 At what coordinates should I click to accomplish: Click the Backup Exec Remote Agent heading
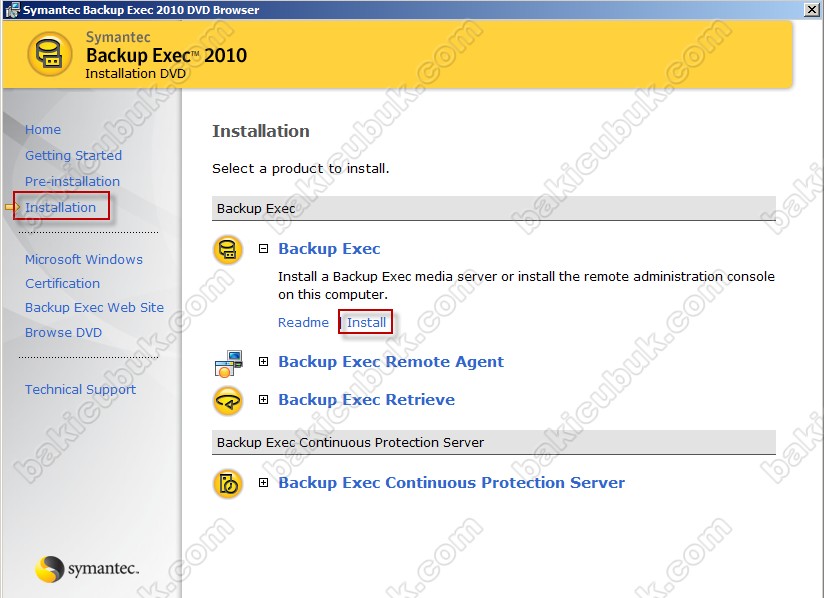391,362
